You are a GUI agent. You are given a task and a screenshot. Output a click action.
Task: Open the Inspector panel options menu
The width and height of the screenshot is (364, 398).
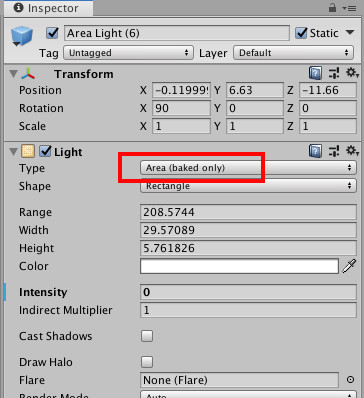(x=349, y=8)
